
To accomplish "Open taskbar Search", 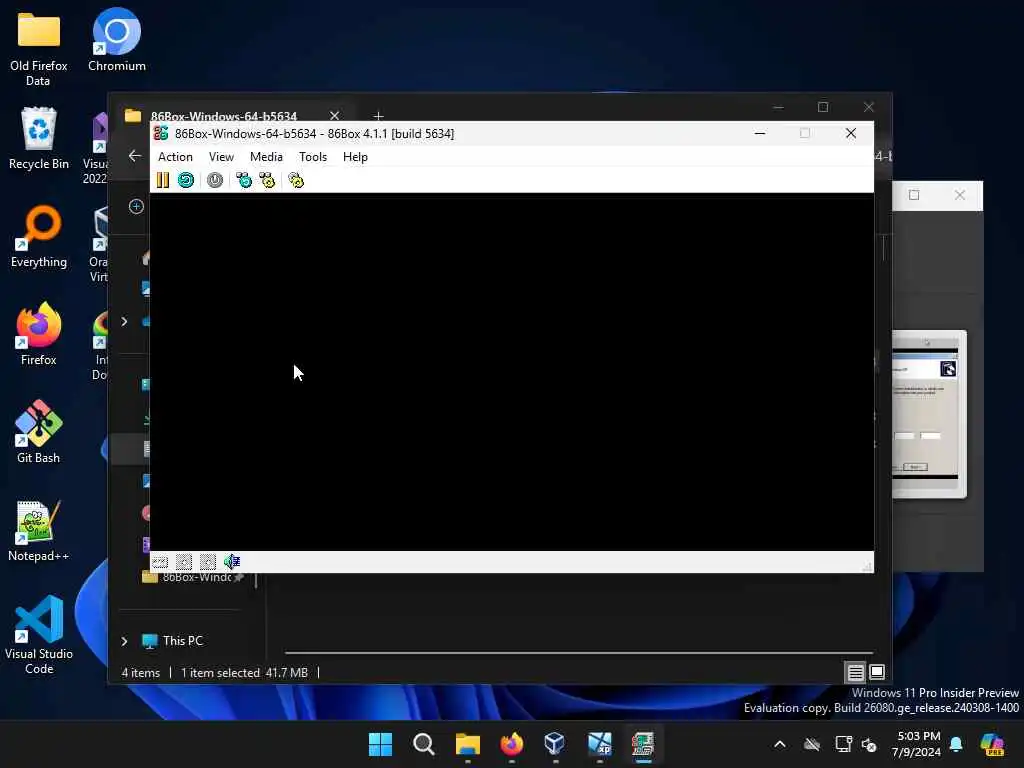I will tap(424, 744).
